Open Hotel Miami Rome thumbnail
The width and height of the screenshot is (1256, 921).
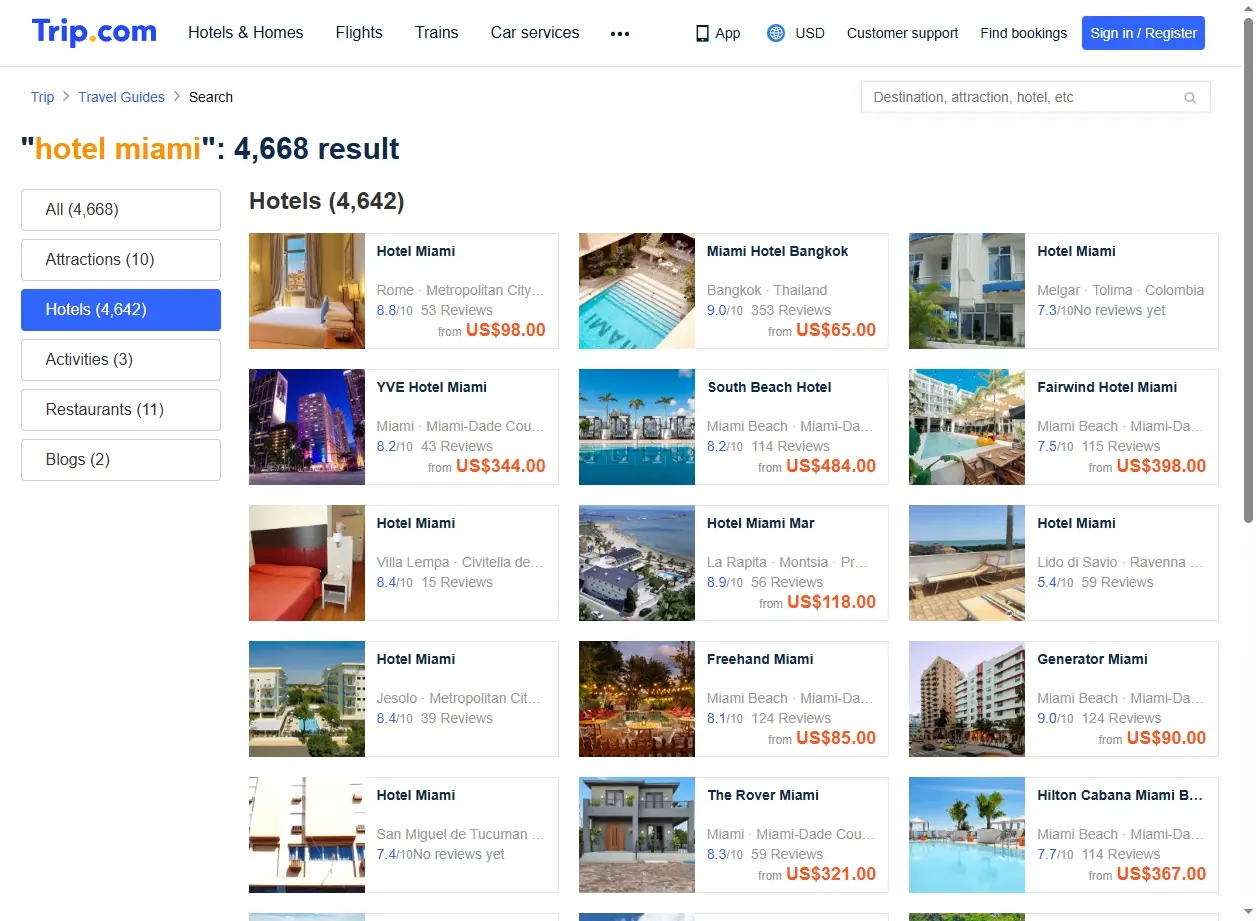(307, 291)
